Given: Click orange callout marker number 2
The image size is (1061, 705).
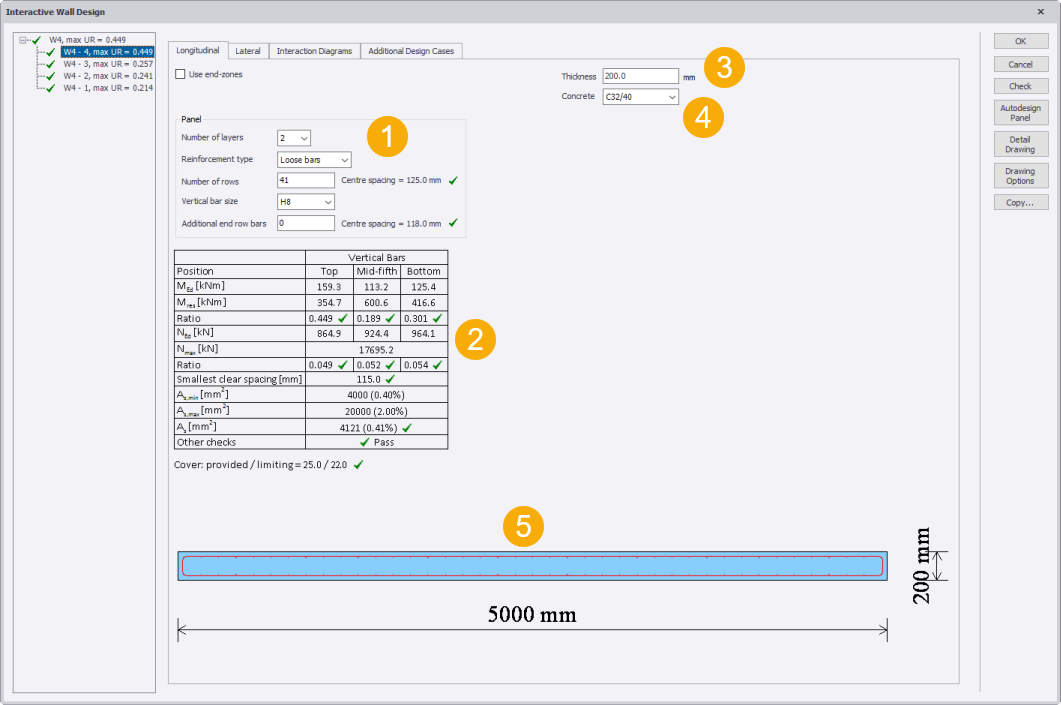Looking at the screenshot, I should click(475, 340).
